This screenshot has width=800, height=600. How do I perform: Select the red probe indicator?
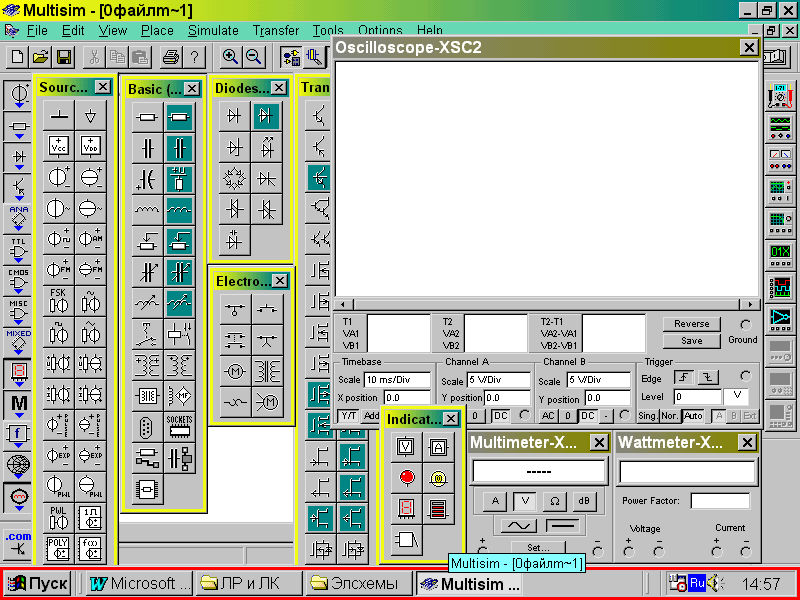407,478
